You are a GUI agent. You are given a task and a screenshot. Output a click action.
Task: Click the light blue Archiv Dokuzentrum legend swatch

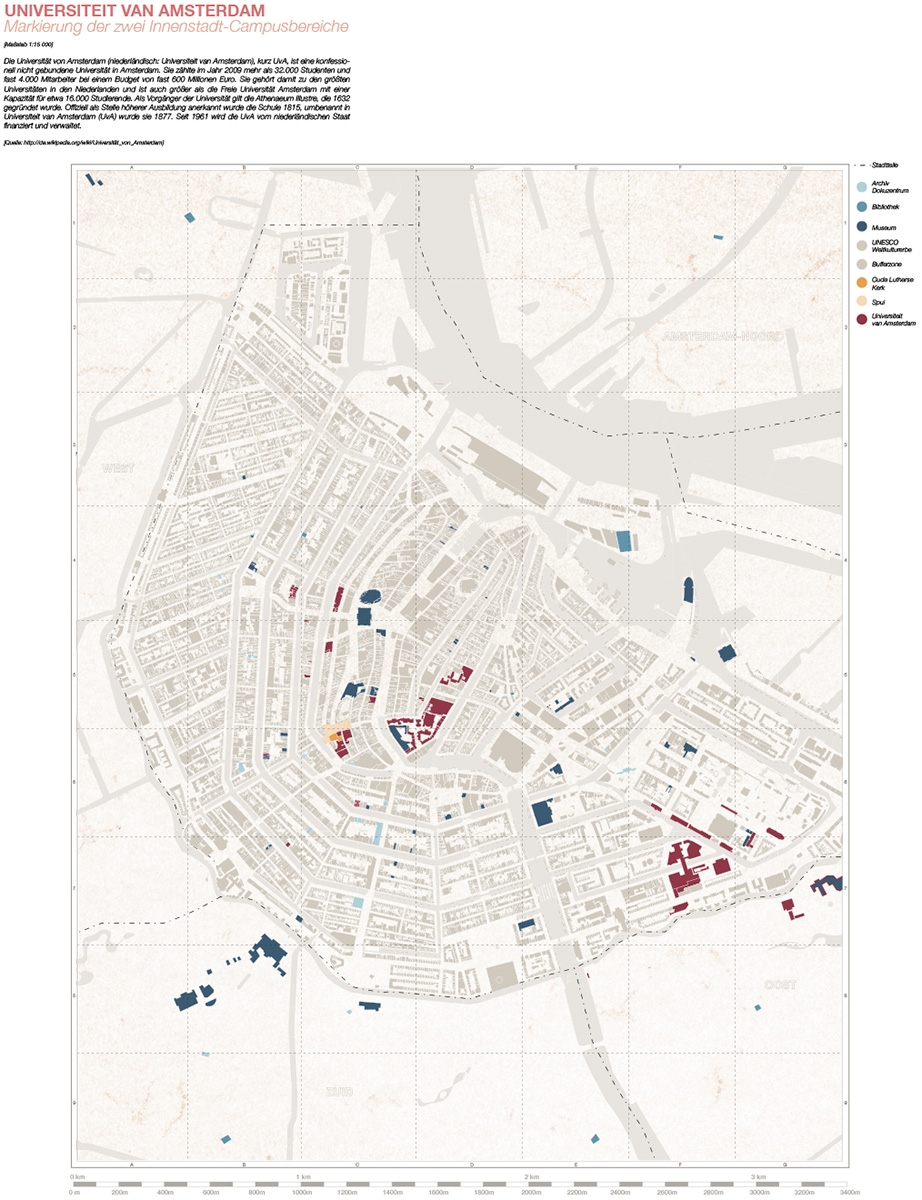861,186
